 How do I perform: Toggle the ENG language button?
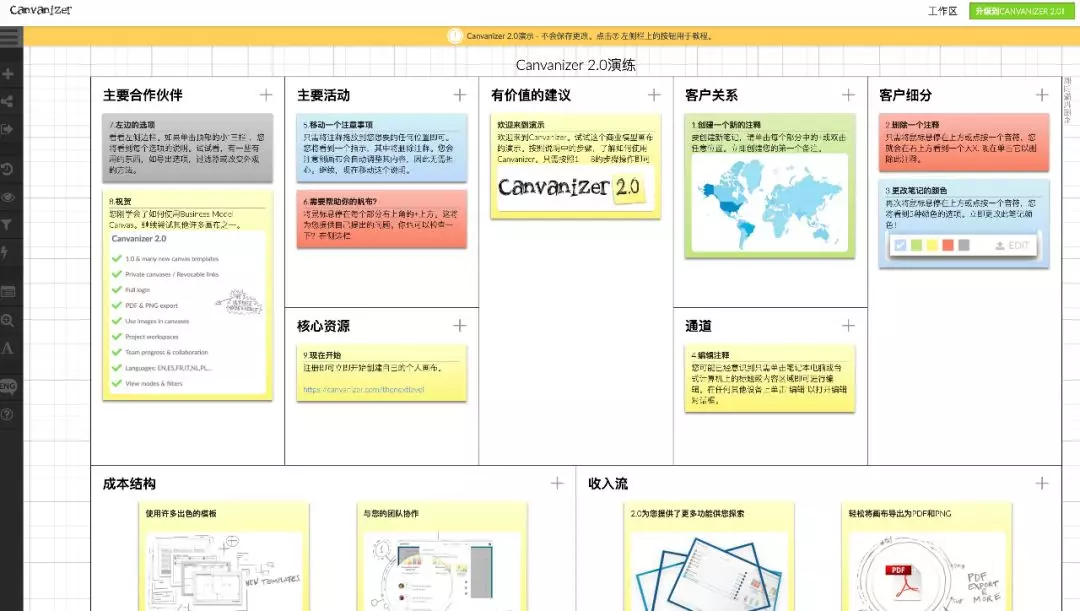point(9,386)
